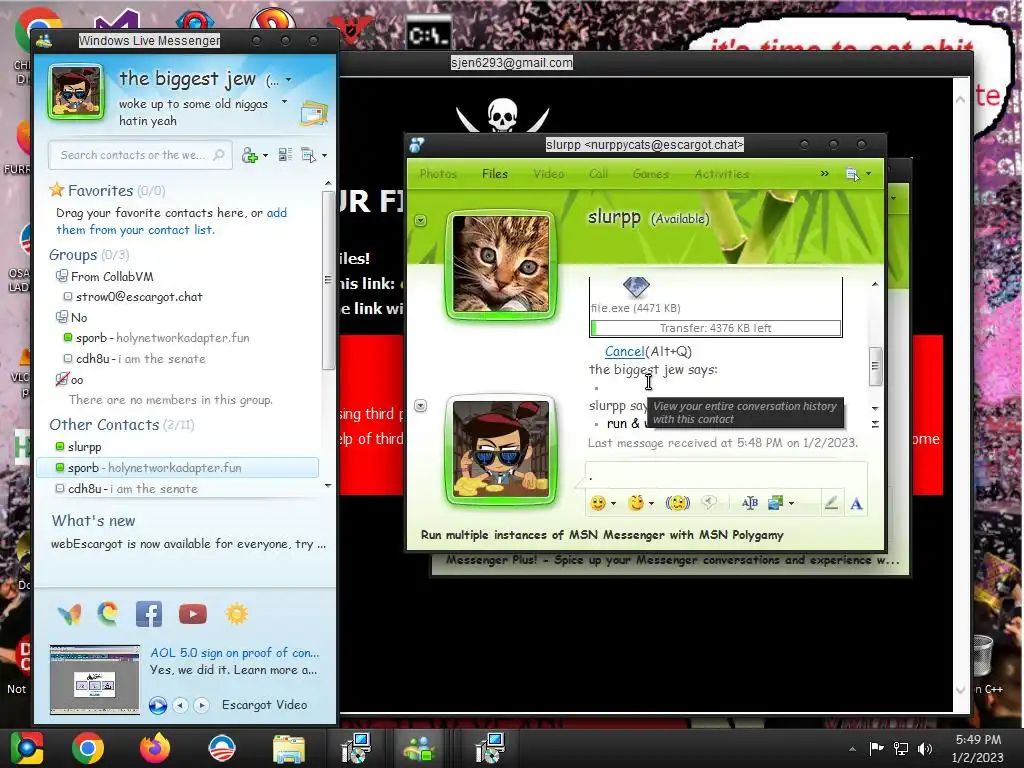Viewport: 1024px width, 768px height.
Task: Click the file.exe transfer progress bar
Action: (716, 328)
